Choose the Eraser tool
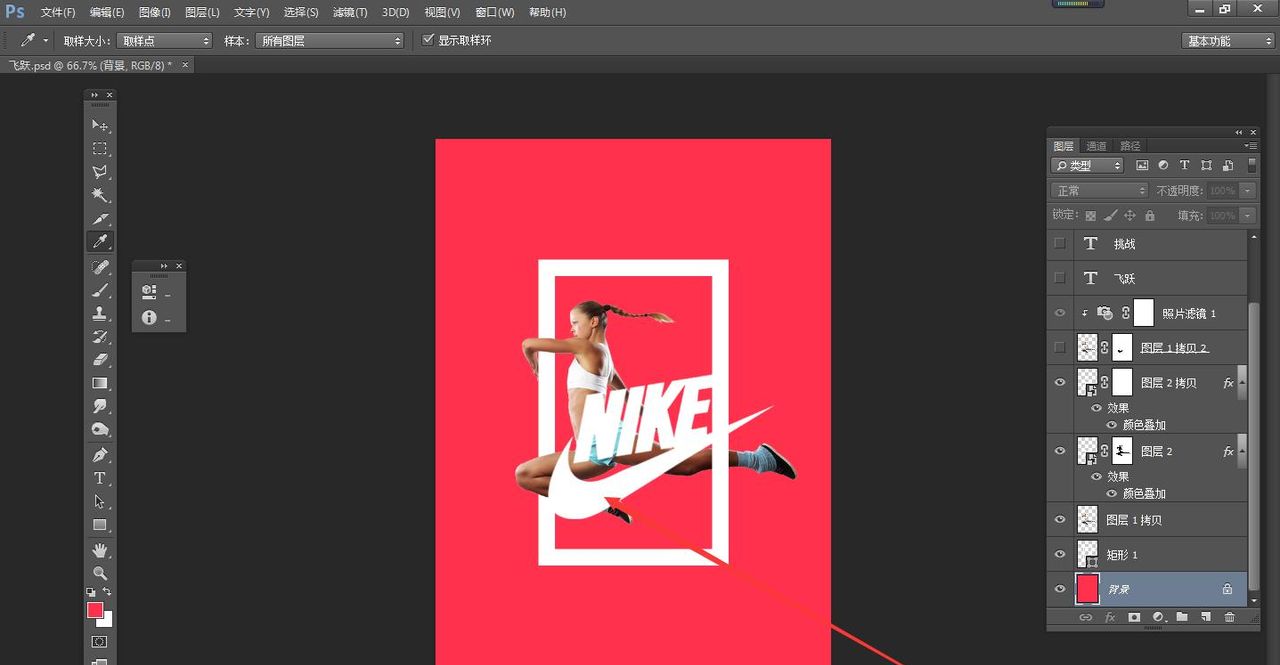The image size is (1280, 665). (x=100, y=360)
